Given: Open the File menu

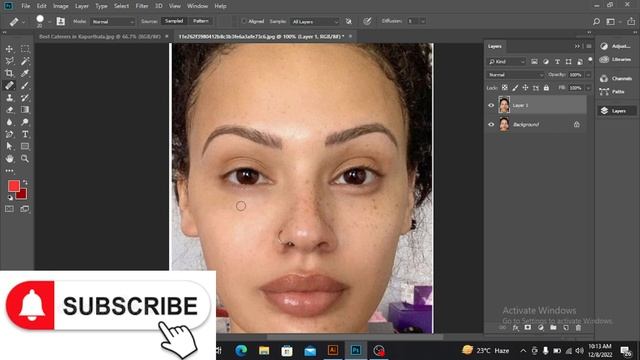Looking at the screenshot, I should pyautogui.click(x=26, y=6).
